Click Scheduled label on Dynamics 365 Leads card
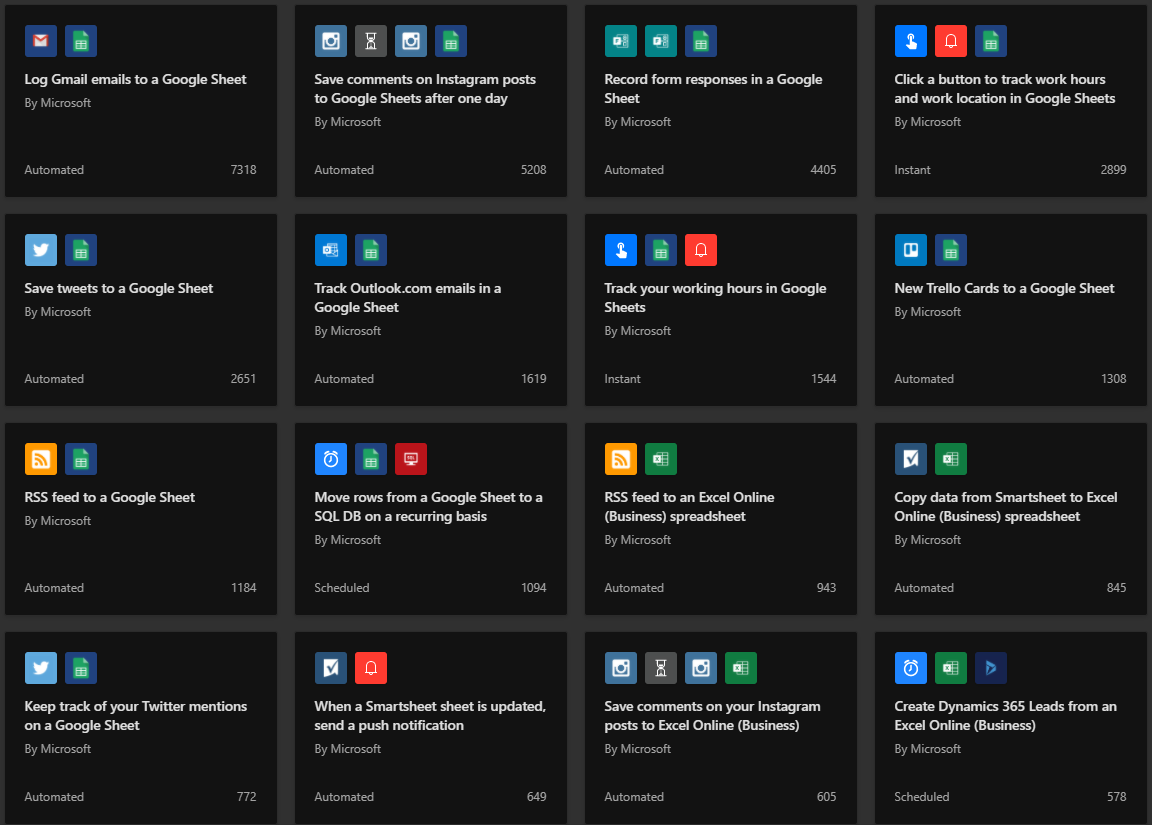The width and height of the screenshot is (1152, 825). pos(921,797)
